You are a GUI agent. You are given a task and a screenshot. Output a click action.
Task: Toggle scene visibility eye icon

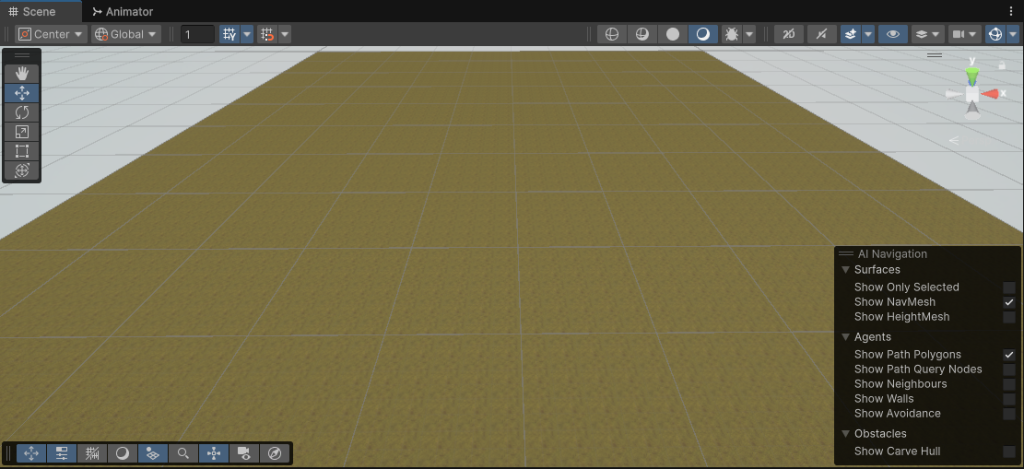click(893, 34)
